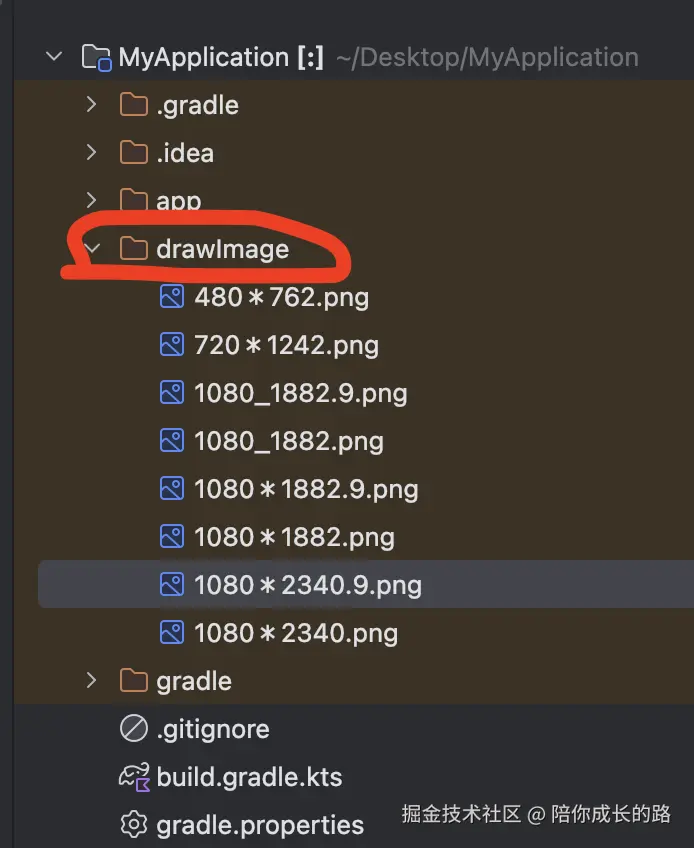Click the .gitignore file icon

(133, 729)
